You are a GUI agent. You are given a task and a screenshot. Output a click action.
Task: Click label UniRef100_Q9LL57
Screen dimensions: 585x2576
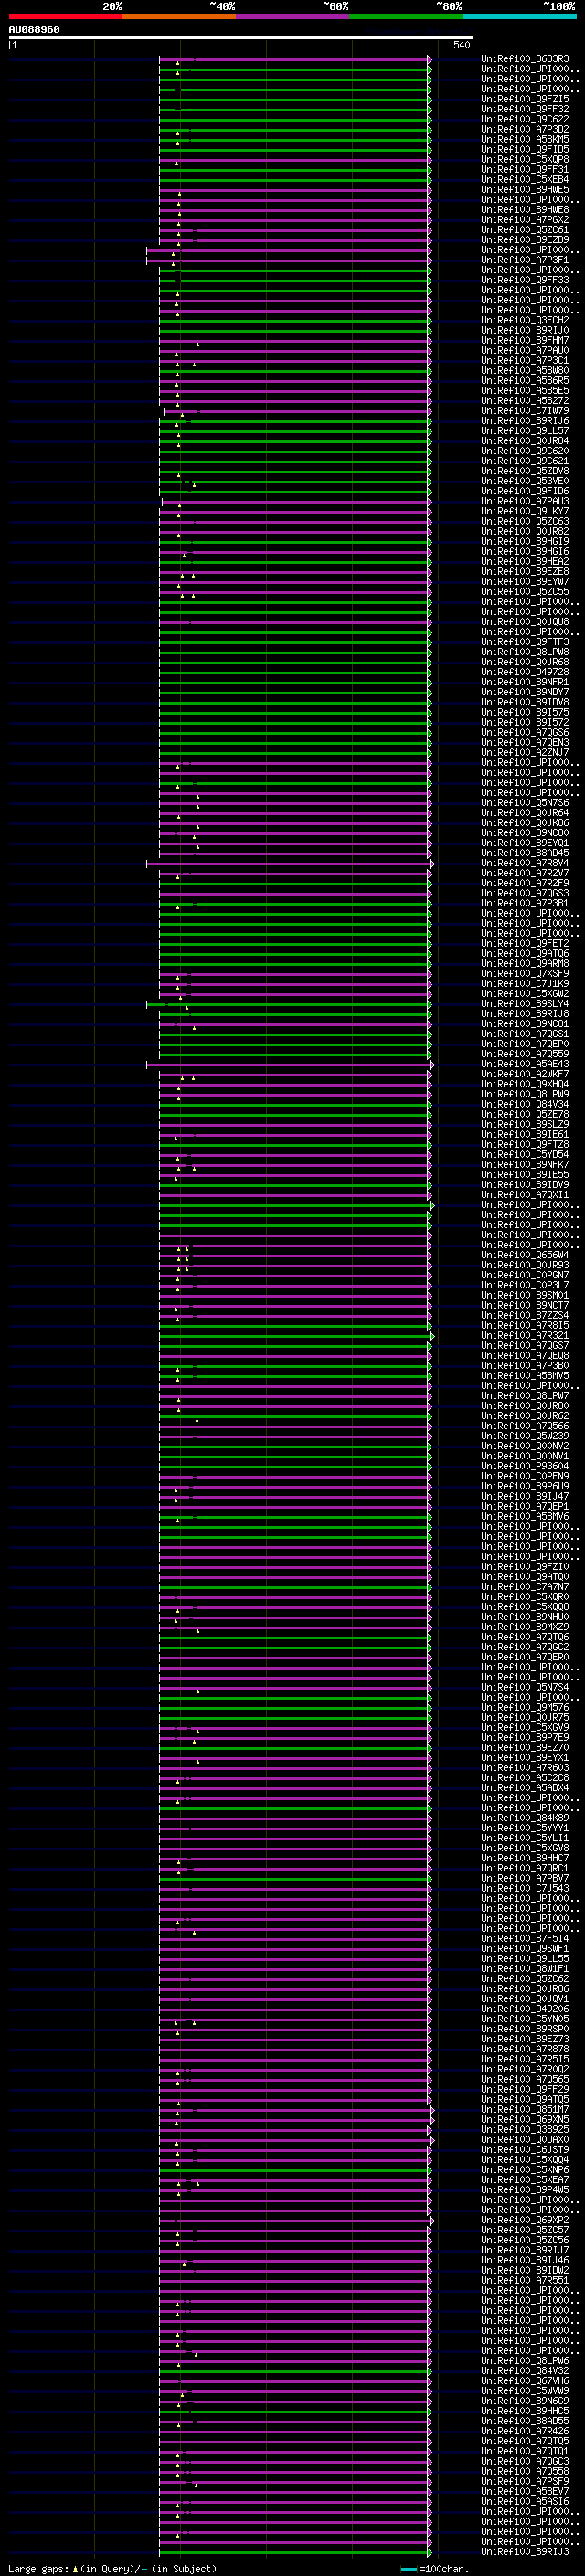(x=525, y=431)
